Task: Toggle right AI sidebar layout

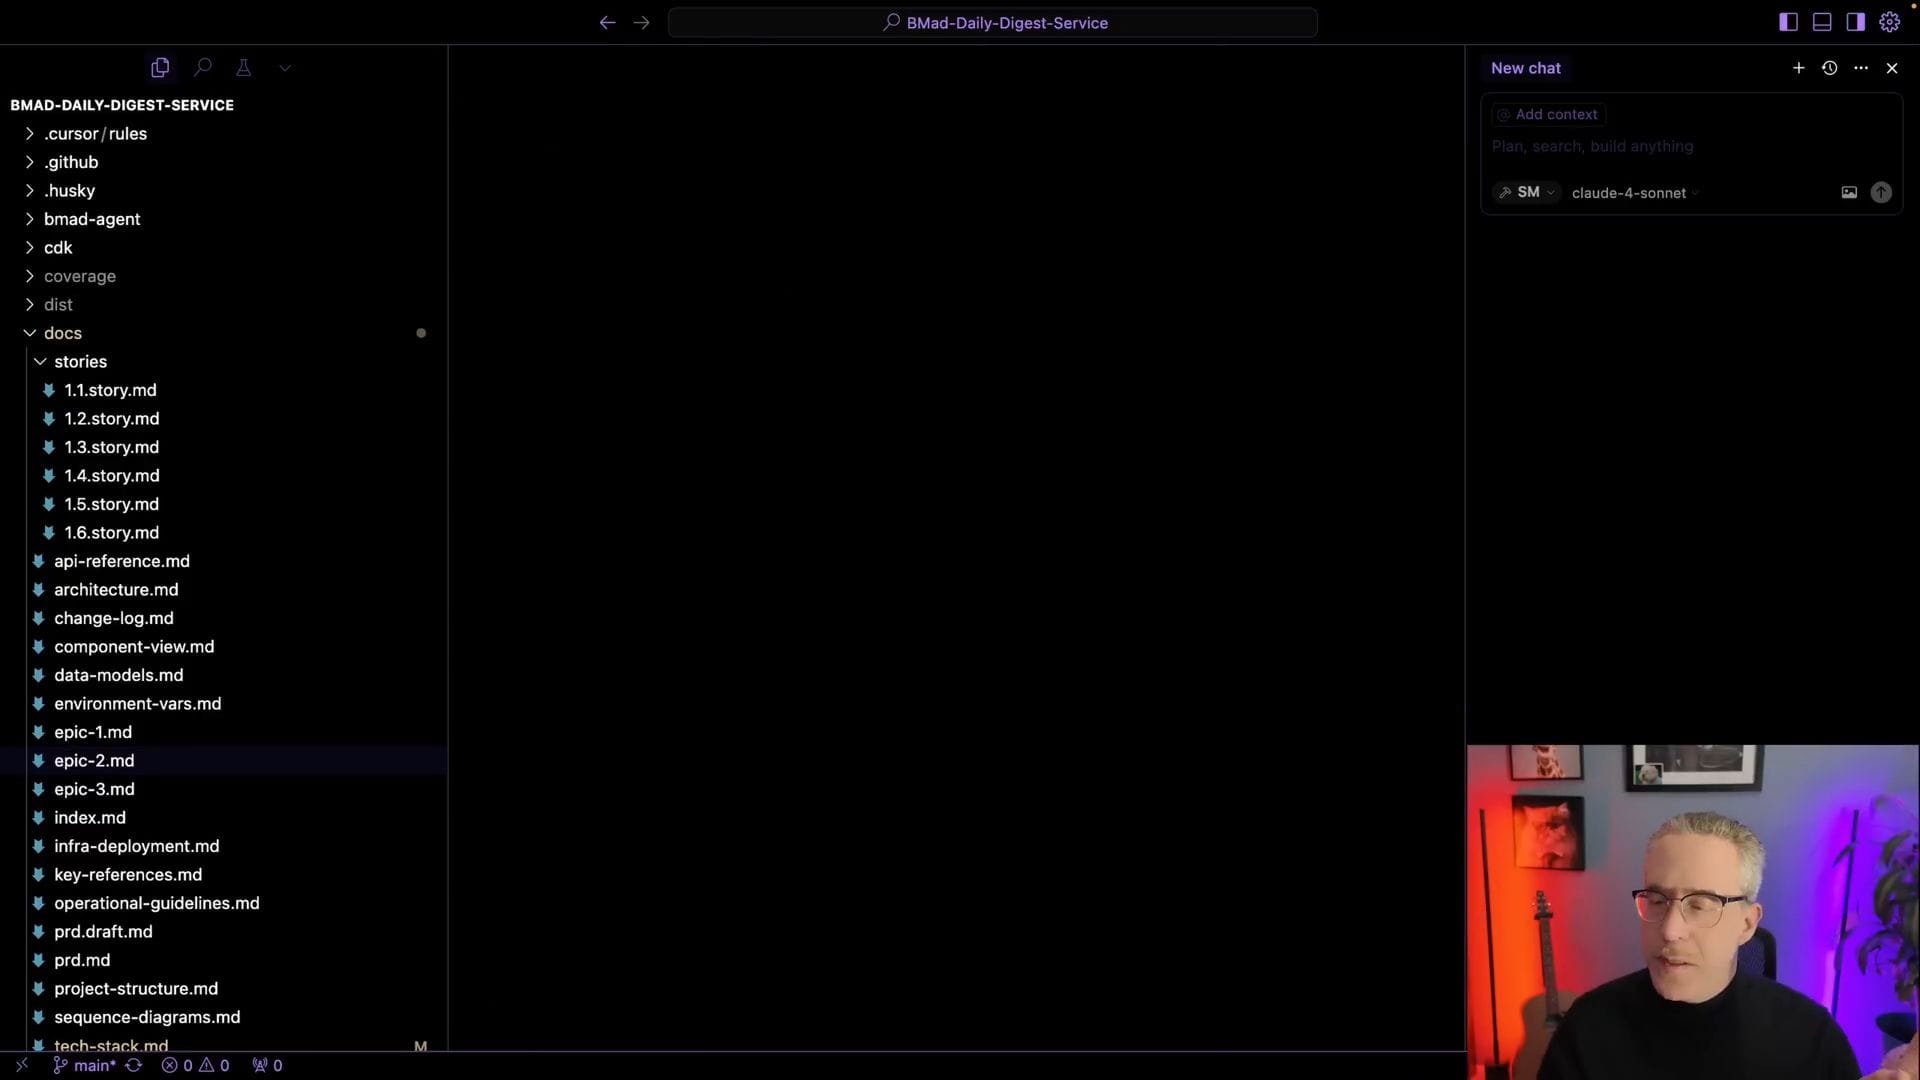Action: click(x=1855, y=22)
